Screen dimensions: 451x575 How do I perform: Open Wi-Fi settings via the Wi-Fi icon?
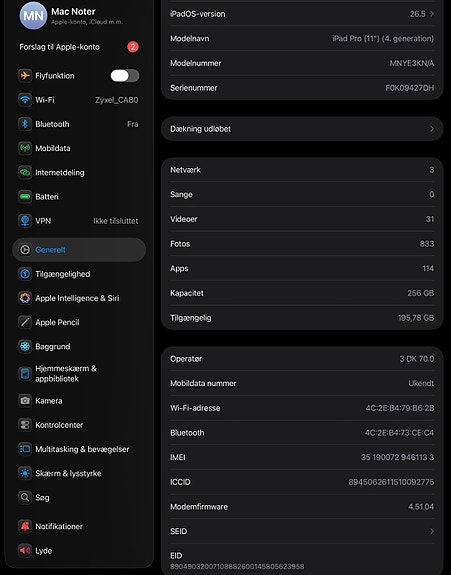click(25, 100)
